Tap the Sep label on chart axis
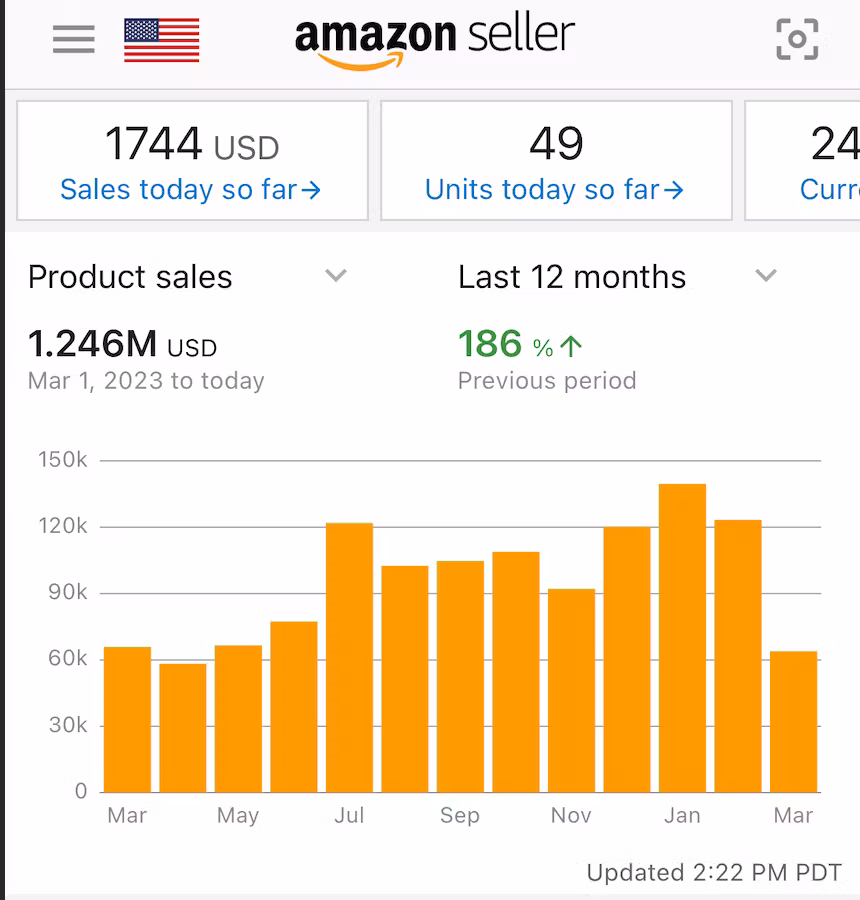 point(460,816)
